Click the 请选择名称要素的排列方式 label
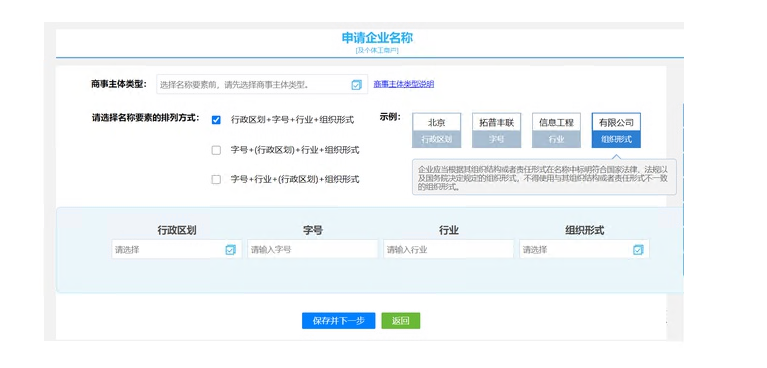Image resolution: width=767 pixels, height=368 pixels. [x=145, y=118]
